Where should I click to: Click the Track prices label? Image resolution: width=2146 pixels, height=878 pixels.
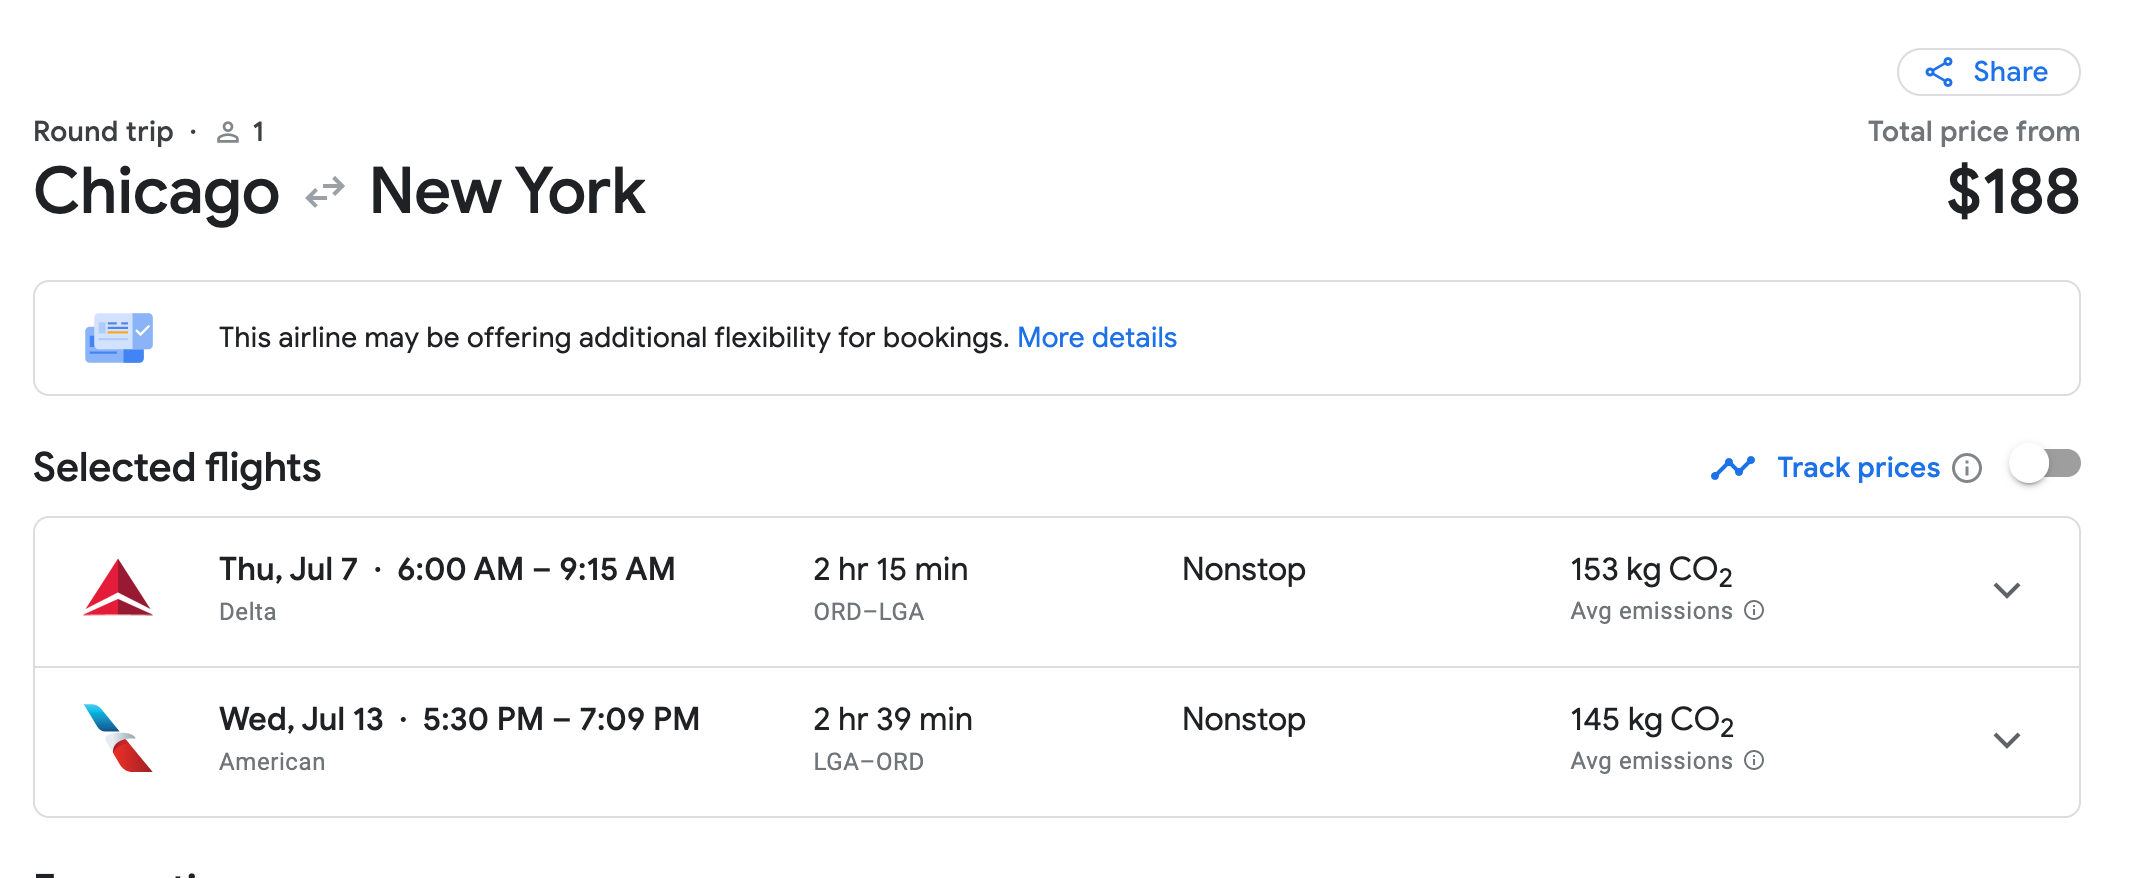pyautogui.click(x=1858, y=468)
